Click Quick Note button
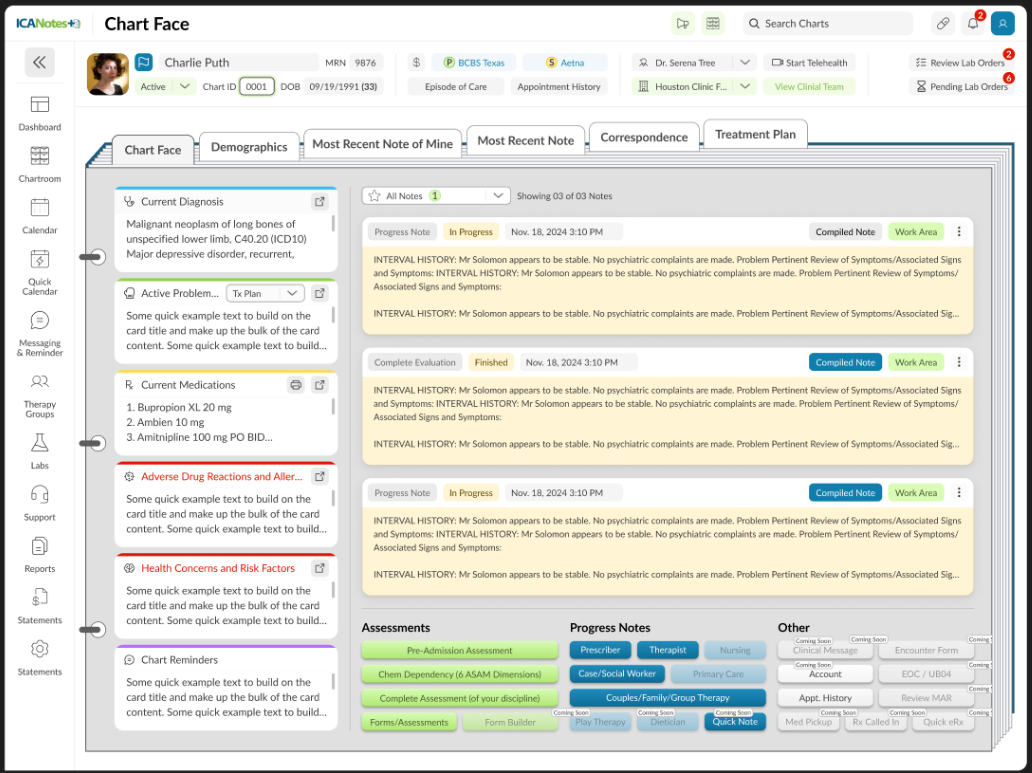Screen dimensions: 1032x773 735,722
